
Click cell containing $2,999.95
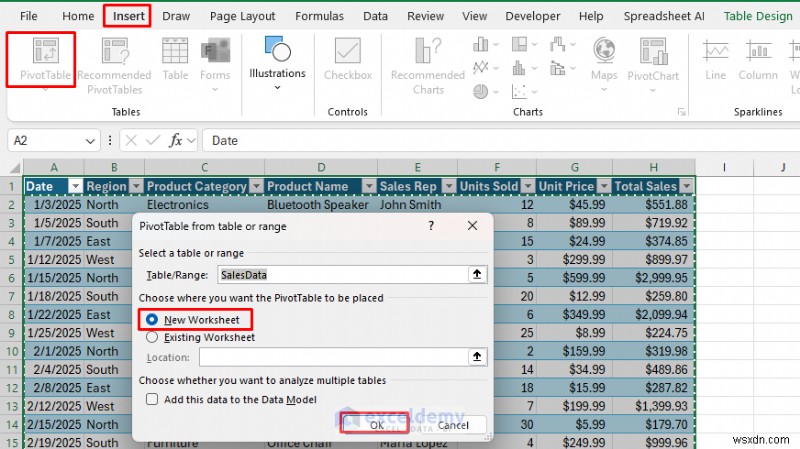(x=654, y=278)
